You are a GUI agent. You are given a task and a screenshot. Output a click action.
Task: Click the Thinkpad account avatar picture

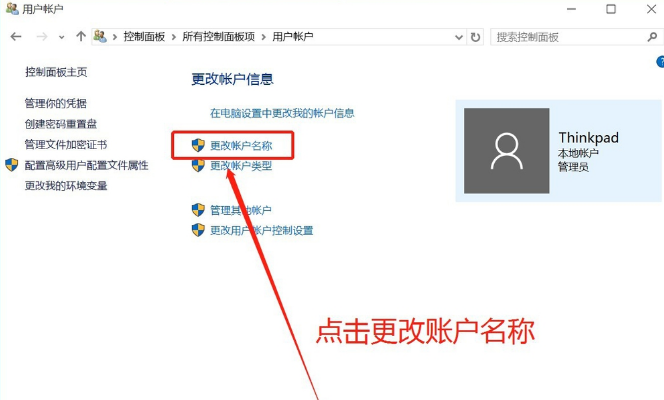tap(507, 151)
